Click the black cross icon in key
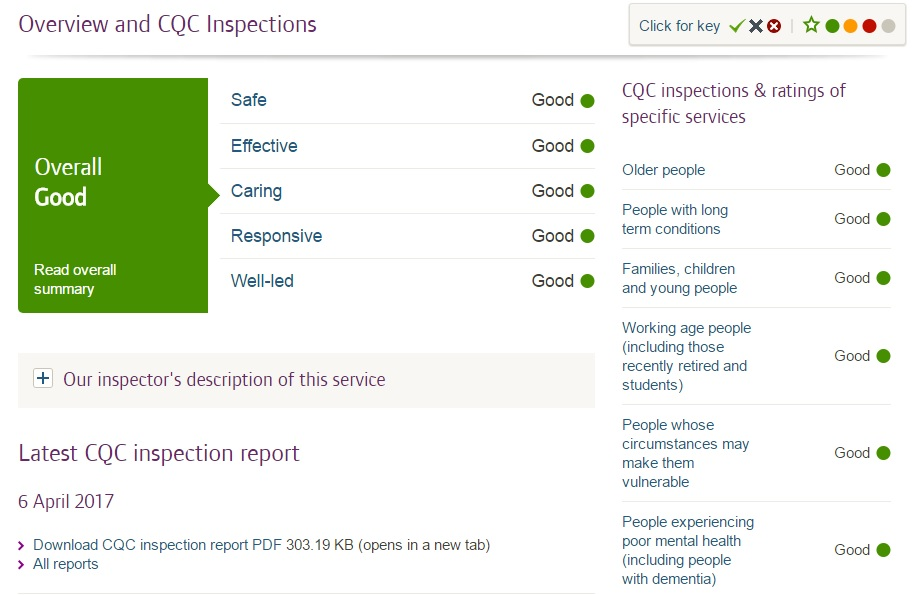Image resolution: width=920 pixels, height=595 pixels. (x=756, y=26)
